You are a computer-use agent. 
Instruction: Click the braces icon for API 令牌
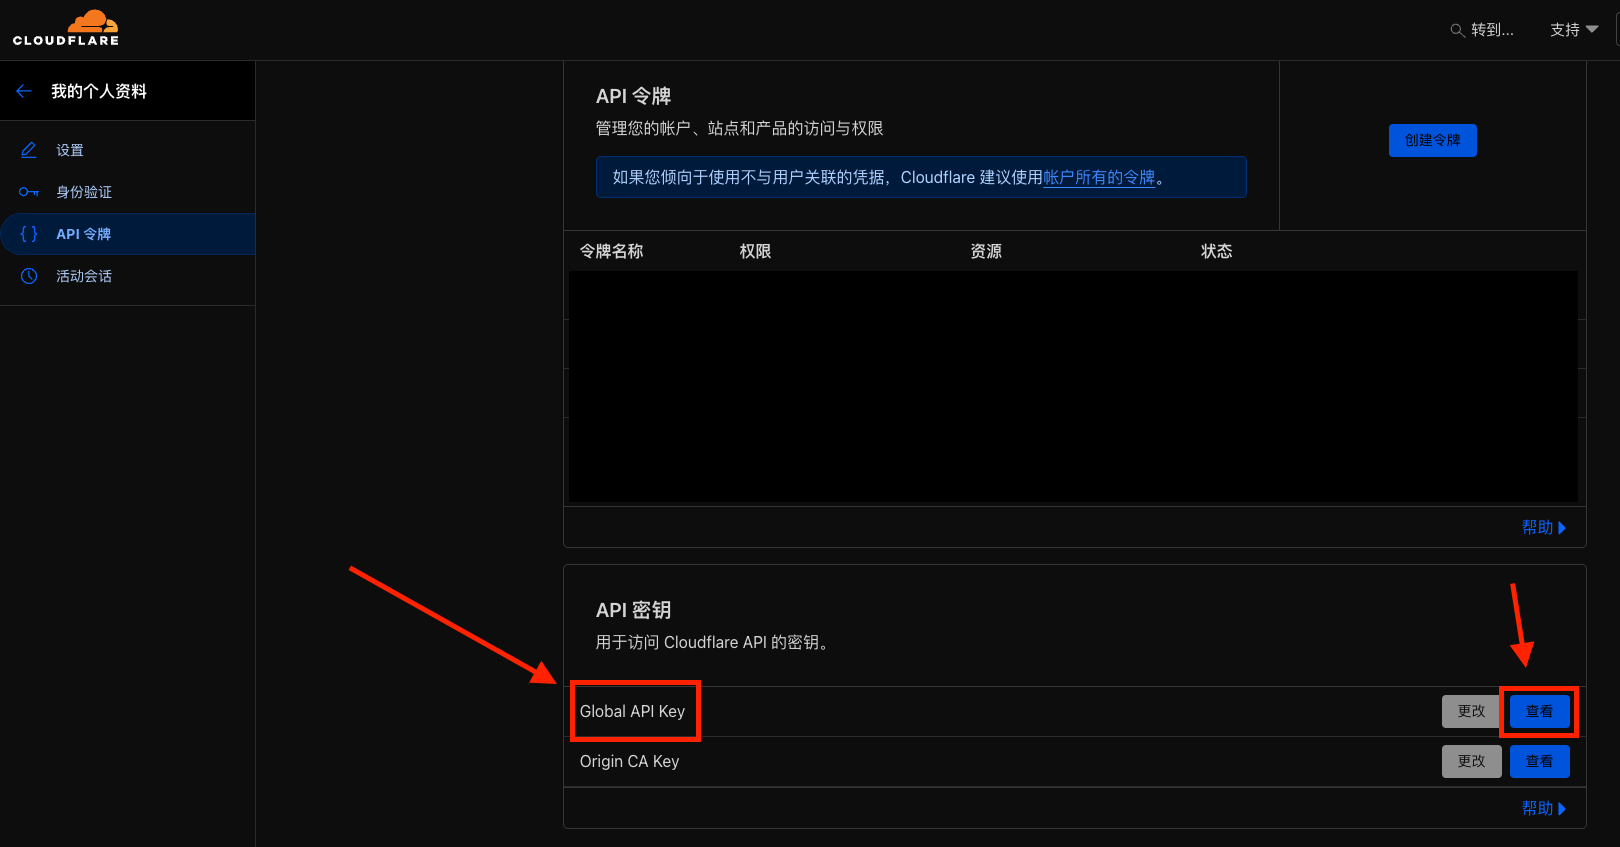tap(29, 234)
